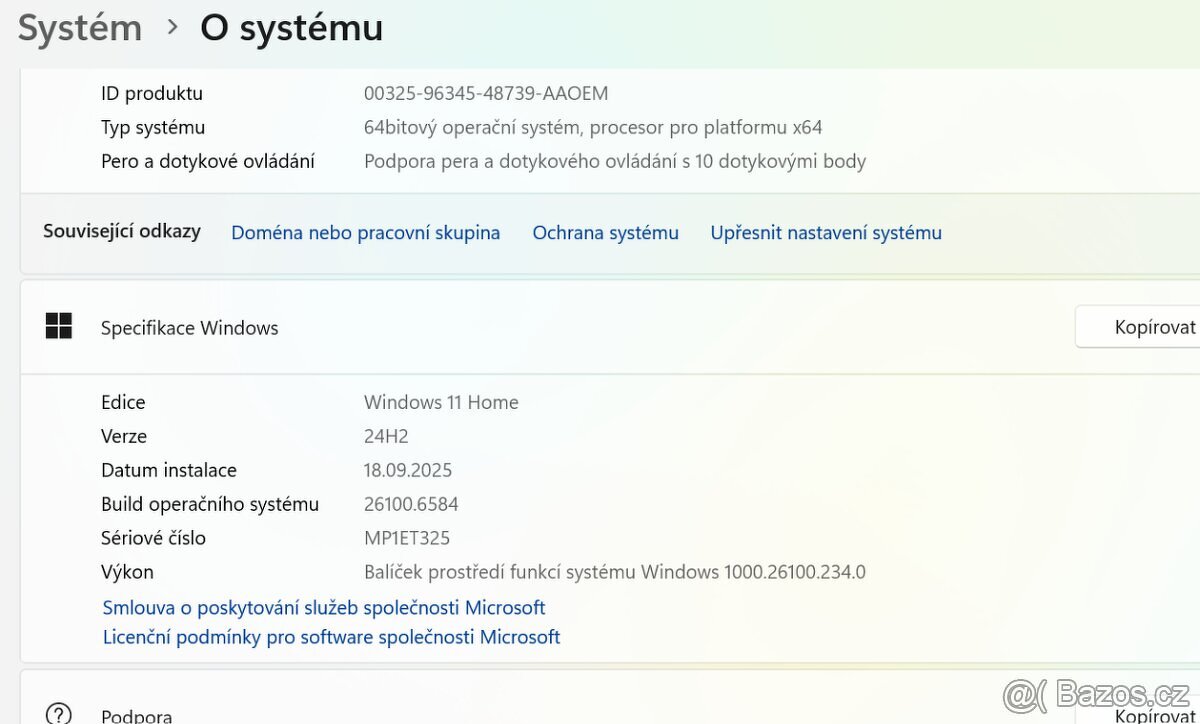Click the Windows logo icon beside Specifikace Windows
The height and width of the screenshot is (724, 1200).
[59, 326]
